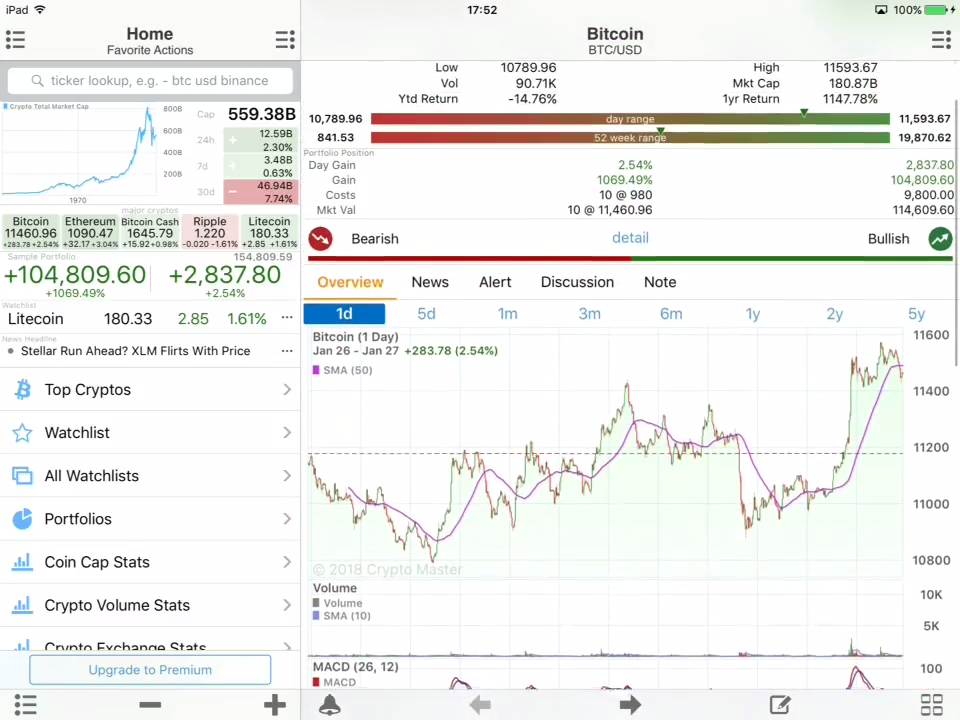Open the Stellar Run Ahead news headline

[135, 351]
